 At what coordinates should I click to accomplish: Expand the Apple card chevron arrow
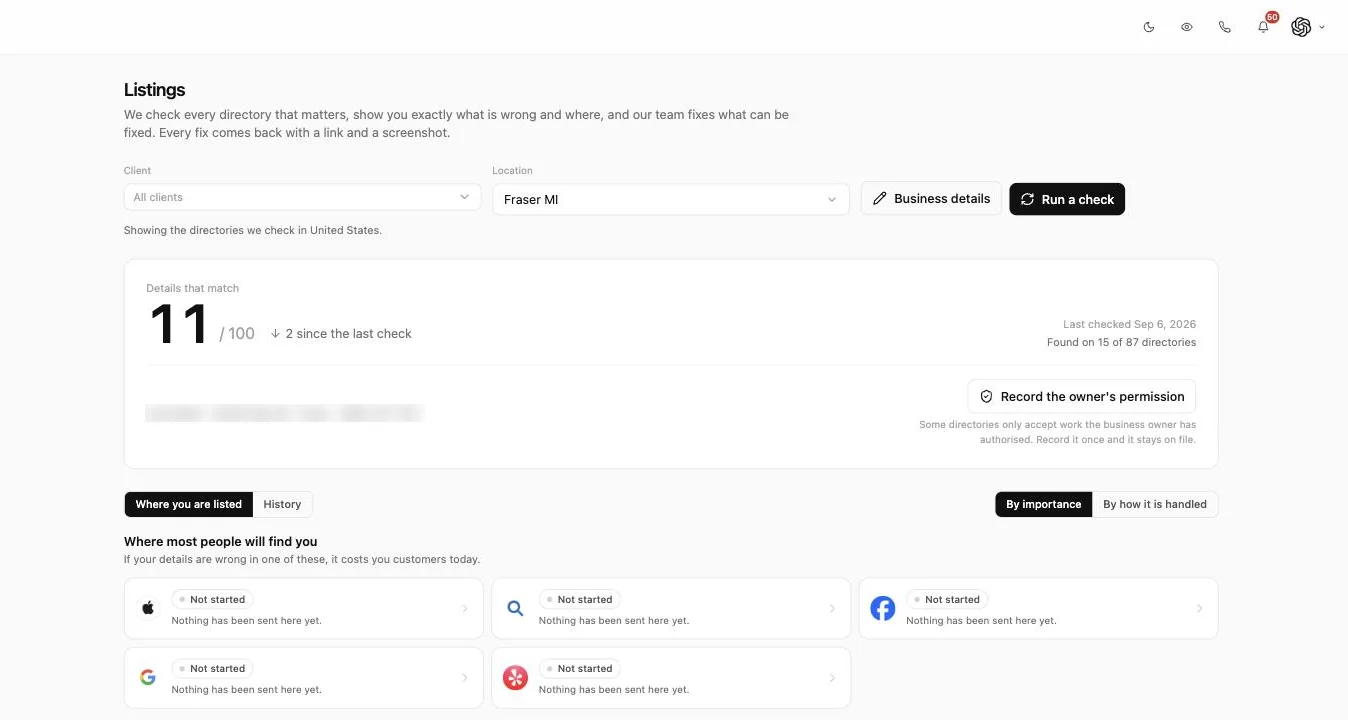click(465, 608)
